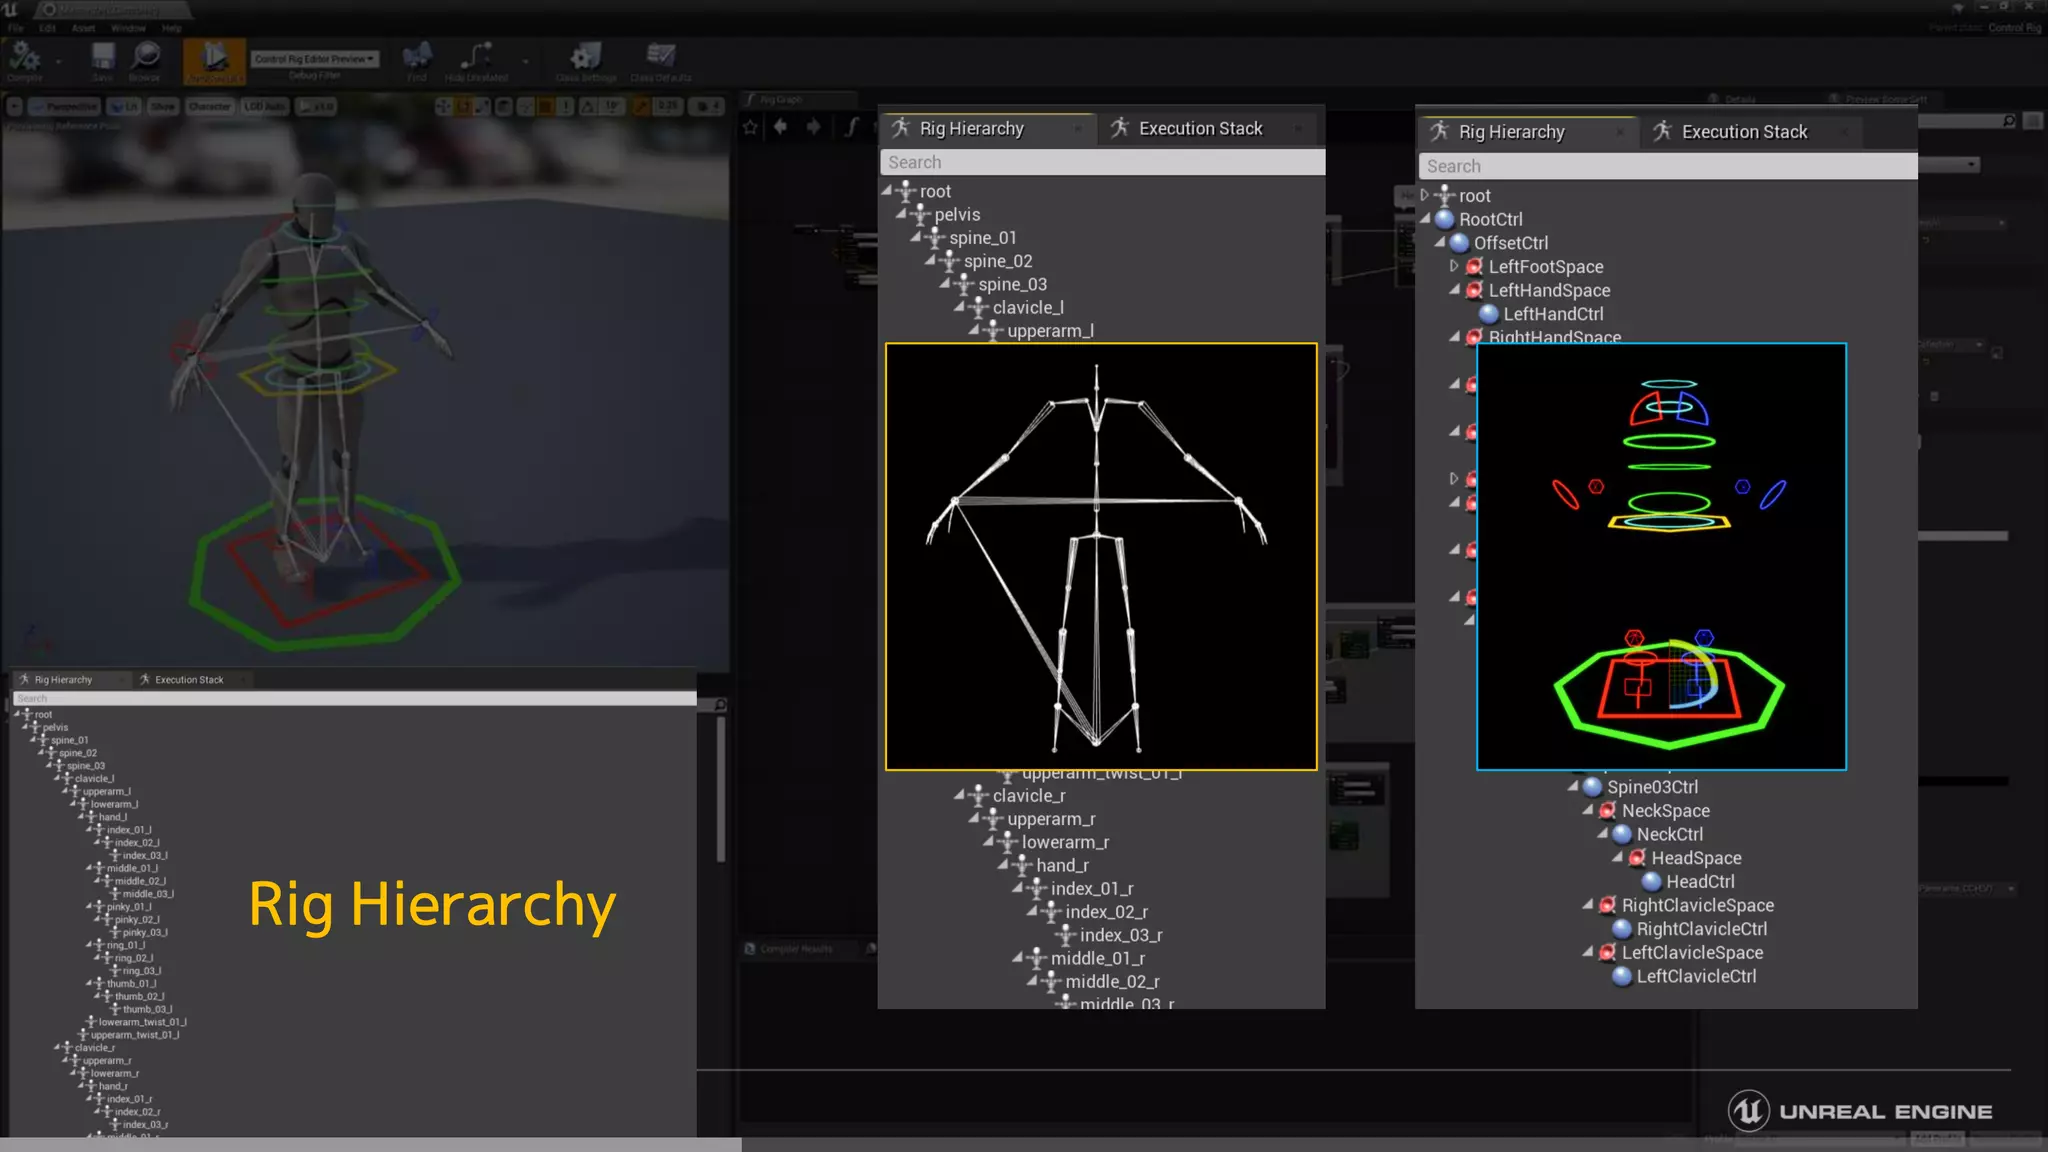This screenshot has height=1152, width=2048.
Task: Click the graph forward arrow icon
Action: [x=813, y=127]
